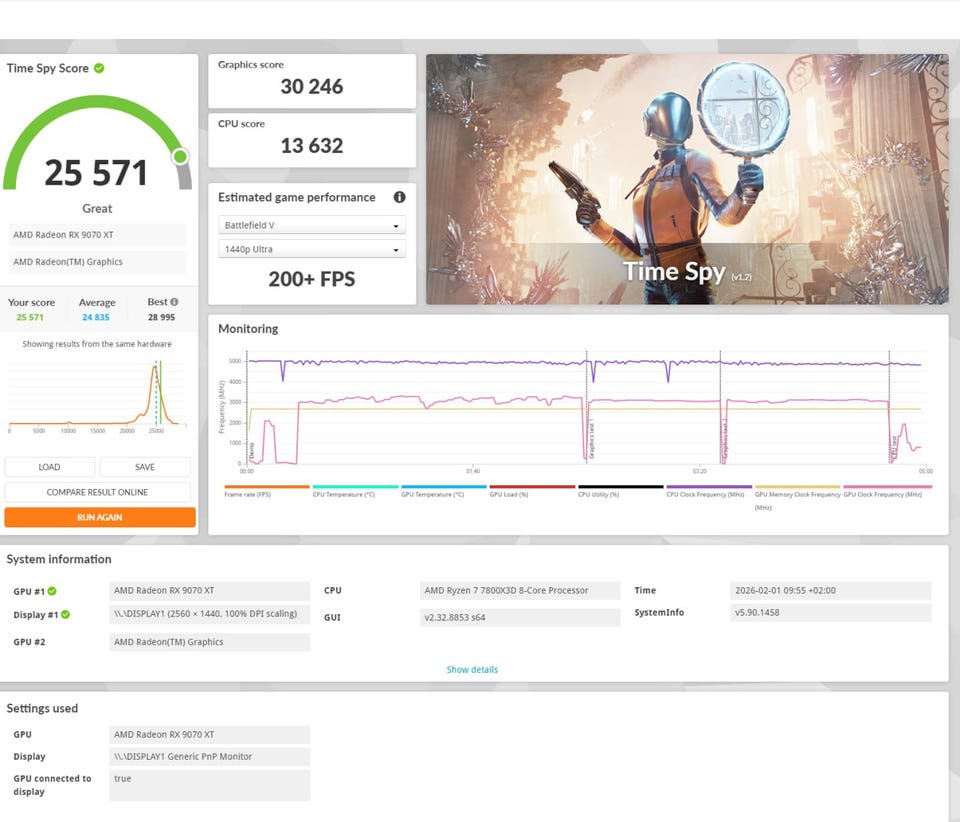This screenshot has width=960, height=822.
Task: Click the Show details link
Action: tap(472, 670)
